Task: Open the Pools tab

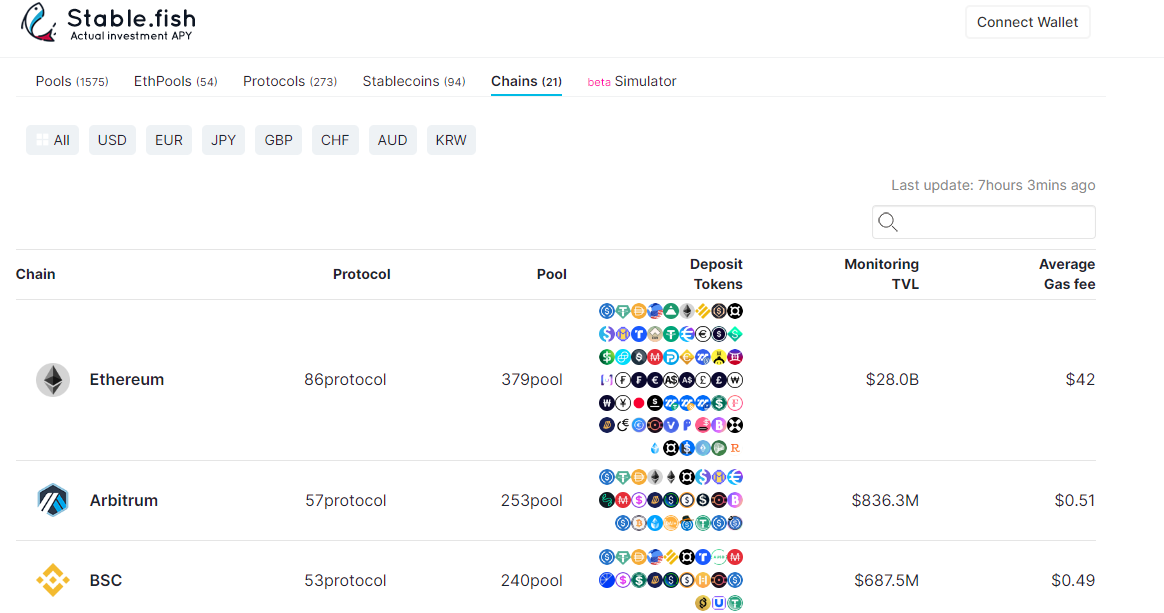Action: (72, 81)
